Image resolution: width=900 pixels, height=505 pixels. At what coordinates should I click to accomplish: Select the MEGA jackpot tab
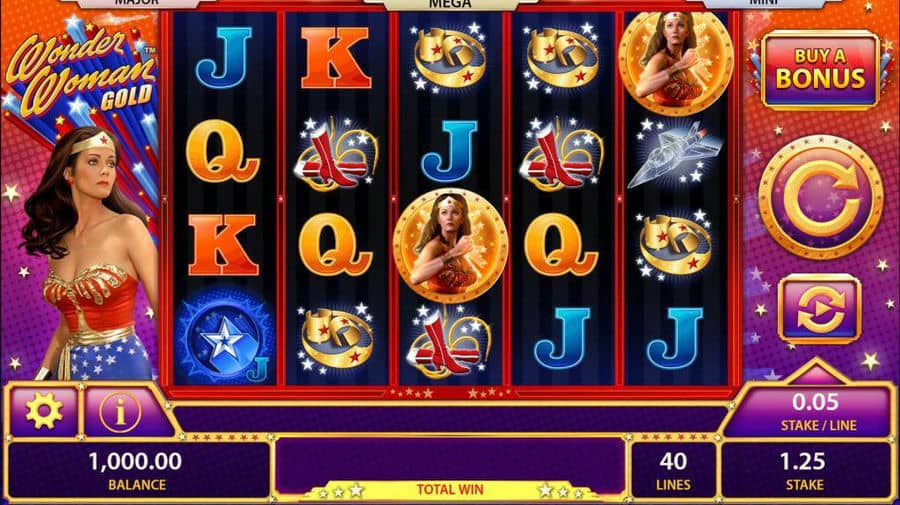(x=449, y=5)
